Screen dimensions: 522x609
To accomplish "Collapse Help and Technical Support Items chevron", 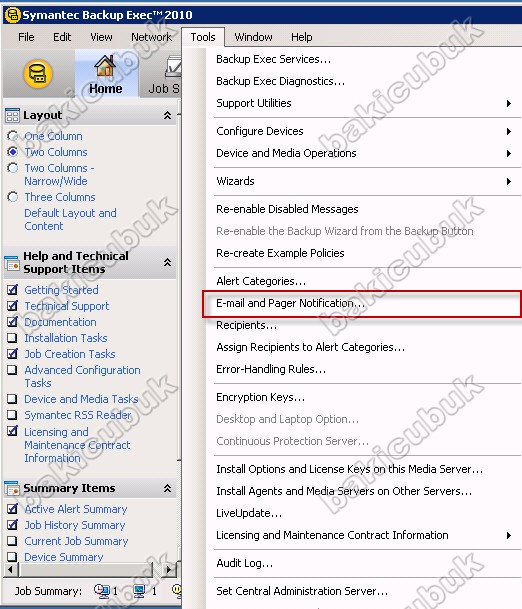I will click(167, 263).
